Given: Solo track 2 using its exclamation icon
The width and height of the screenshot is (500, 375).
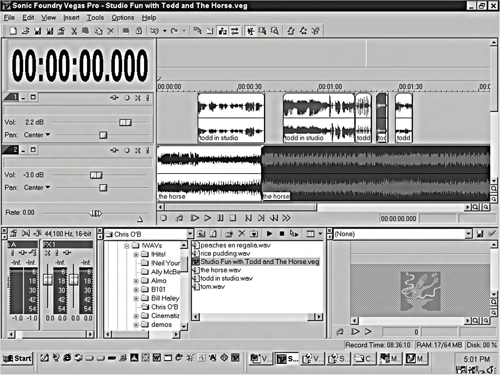Looking at the screenshot, I should coord(147,150).
